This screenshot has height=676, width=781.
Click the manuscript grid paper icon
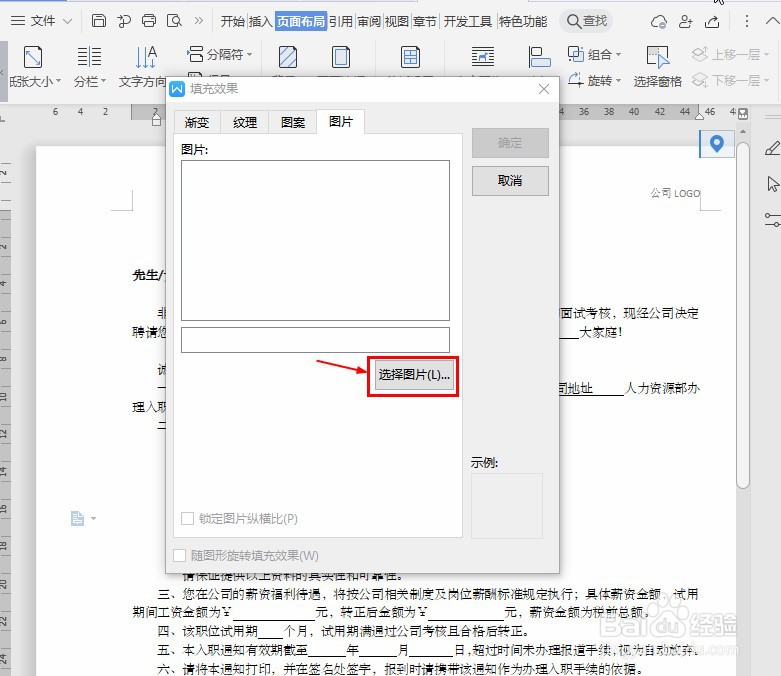pyautogui.click(x=410, y=57)
